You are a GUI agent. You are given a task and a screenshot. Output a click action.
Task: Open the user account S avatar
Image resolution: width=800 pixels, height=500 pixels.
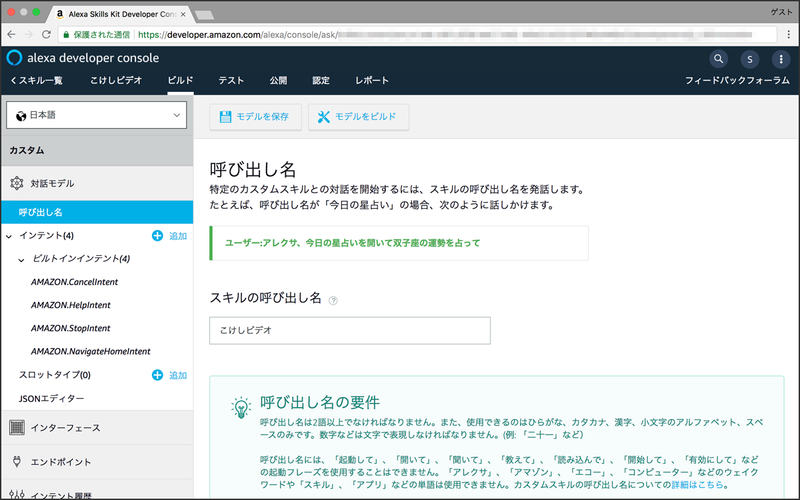tap(749, 59)
